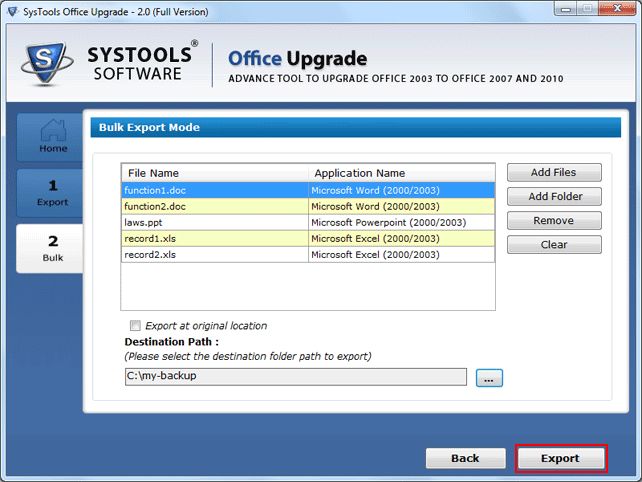
Task: Sort by File Name column header
Action: click(x=215, y=173)
